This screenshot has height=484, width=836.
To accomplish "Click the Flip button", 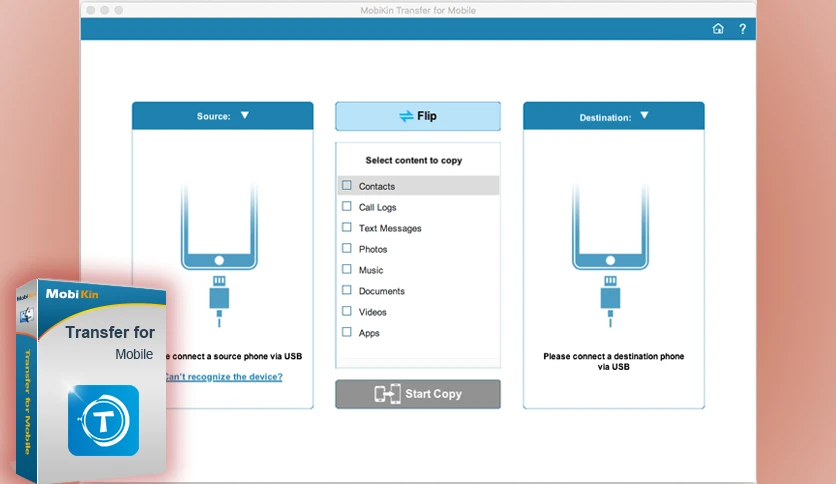I will point(418,116).
